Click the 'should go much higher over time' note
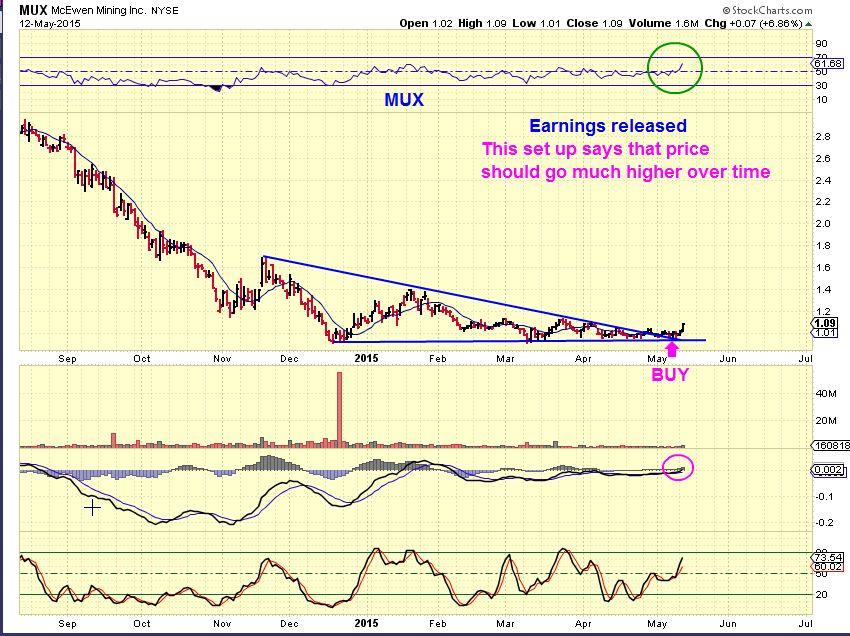Image resolution: width=850 pixels, height=636 pixels. (626, 172)
